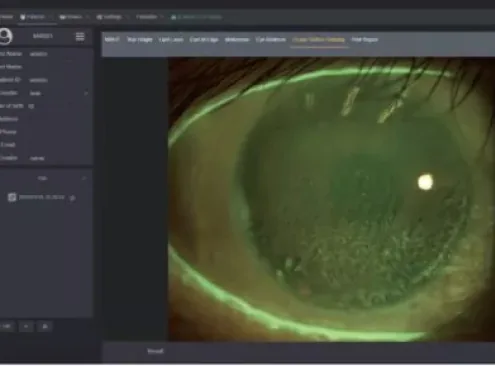Click the user avatar icon
The image size is (495, 366).
[x=6, y=36]
